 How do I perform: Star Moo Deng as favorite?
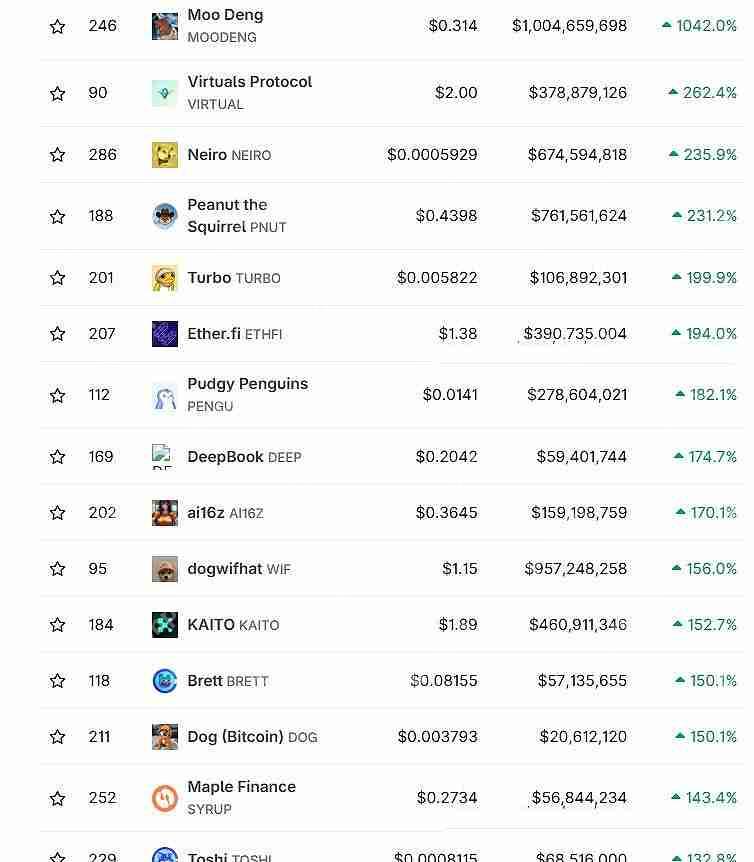point(58,26)
